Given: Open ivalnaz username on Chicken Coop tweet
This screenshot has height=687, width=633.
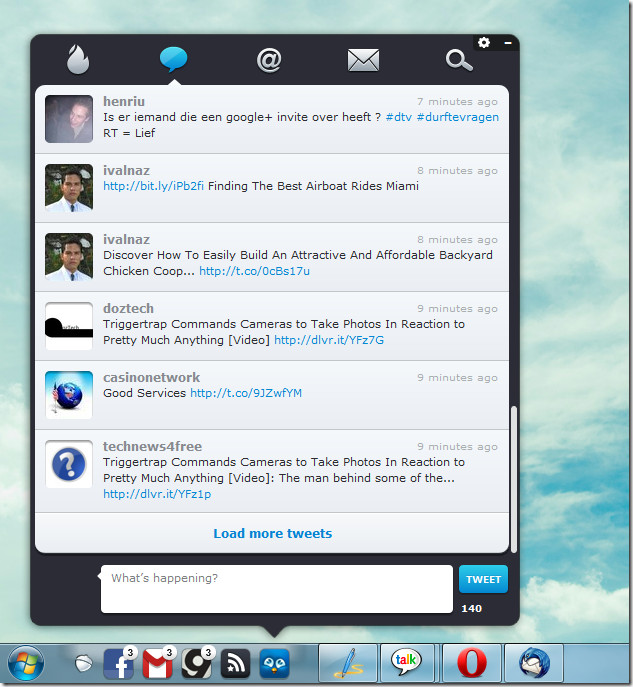Looking at the screenshot, I should 126,239.
